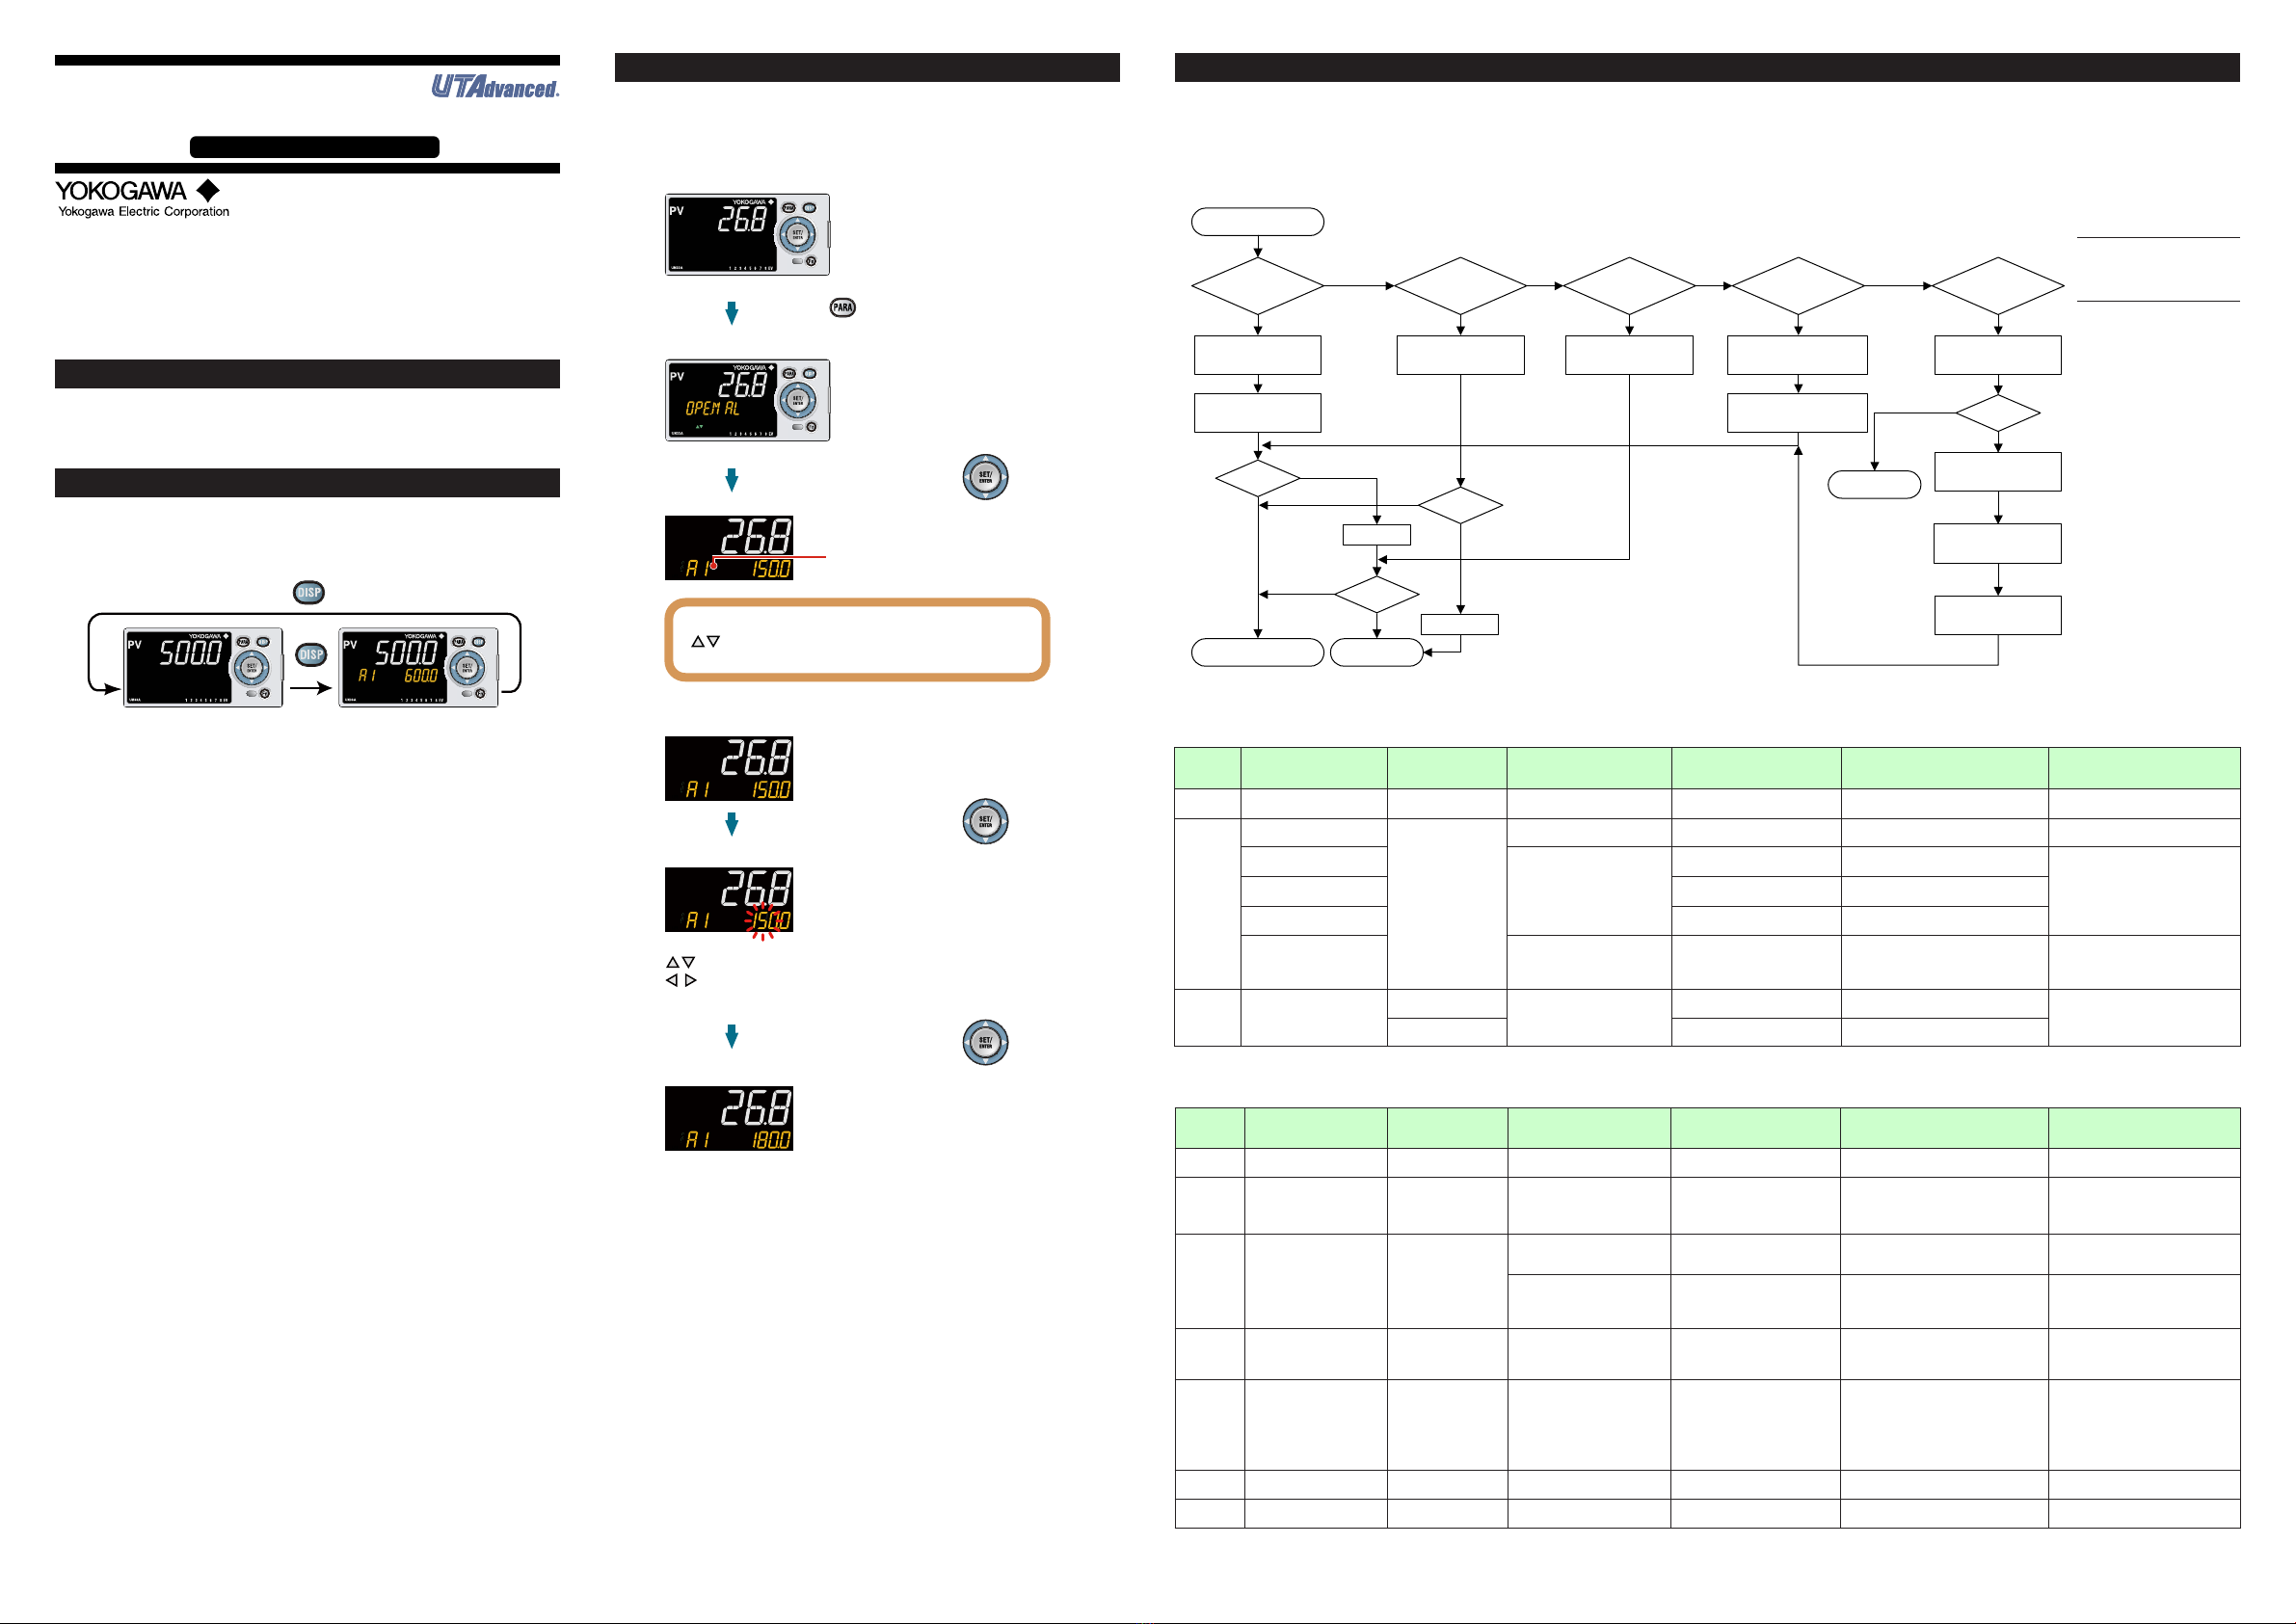Image resolution: width=2296 pixels, height=1624 pixels.
Task: Click the left/right triangle arrow symbols
Action: coord(680,981)
